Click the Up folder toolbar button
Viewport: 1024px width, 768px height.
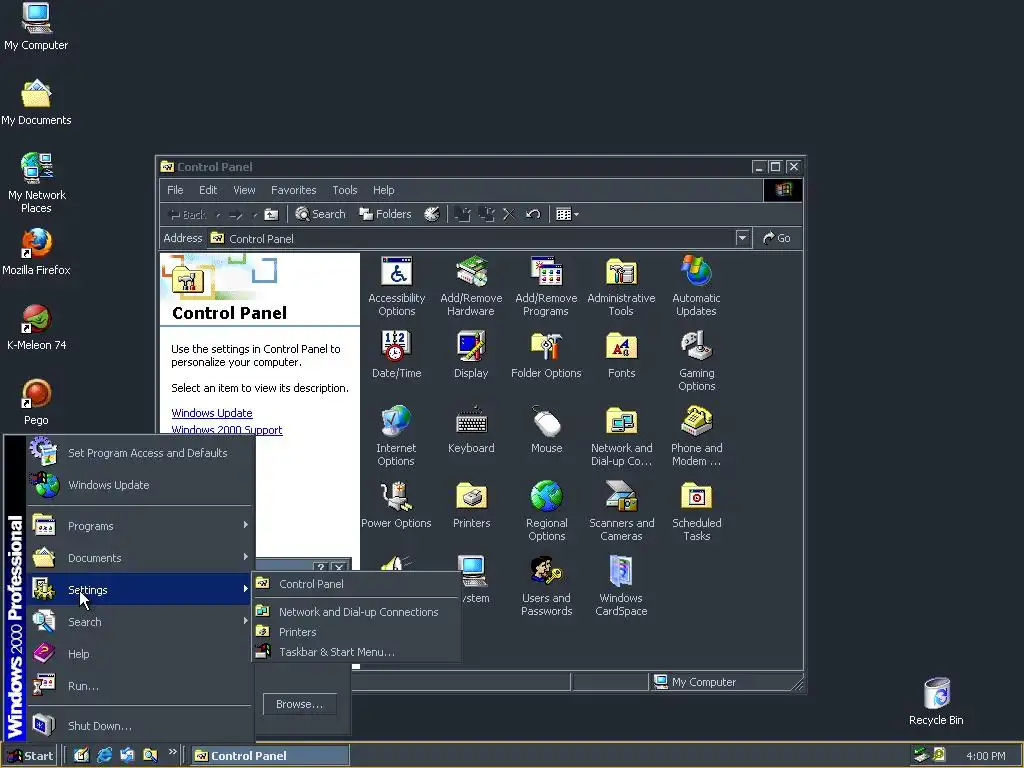[271, 214]
